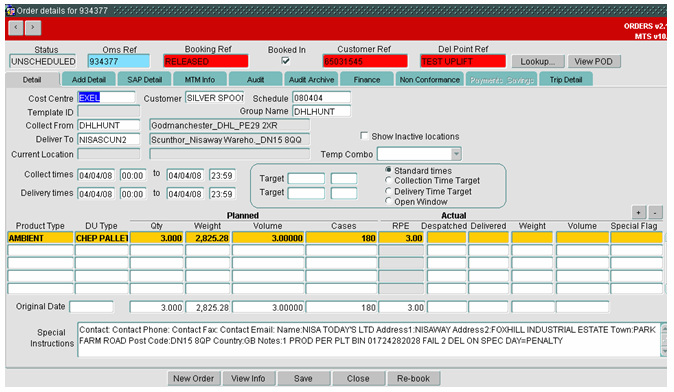Go to previous order using back arrow

click(16, 28)
